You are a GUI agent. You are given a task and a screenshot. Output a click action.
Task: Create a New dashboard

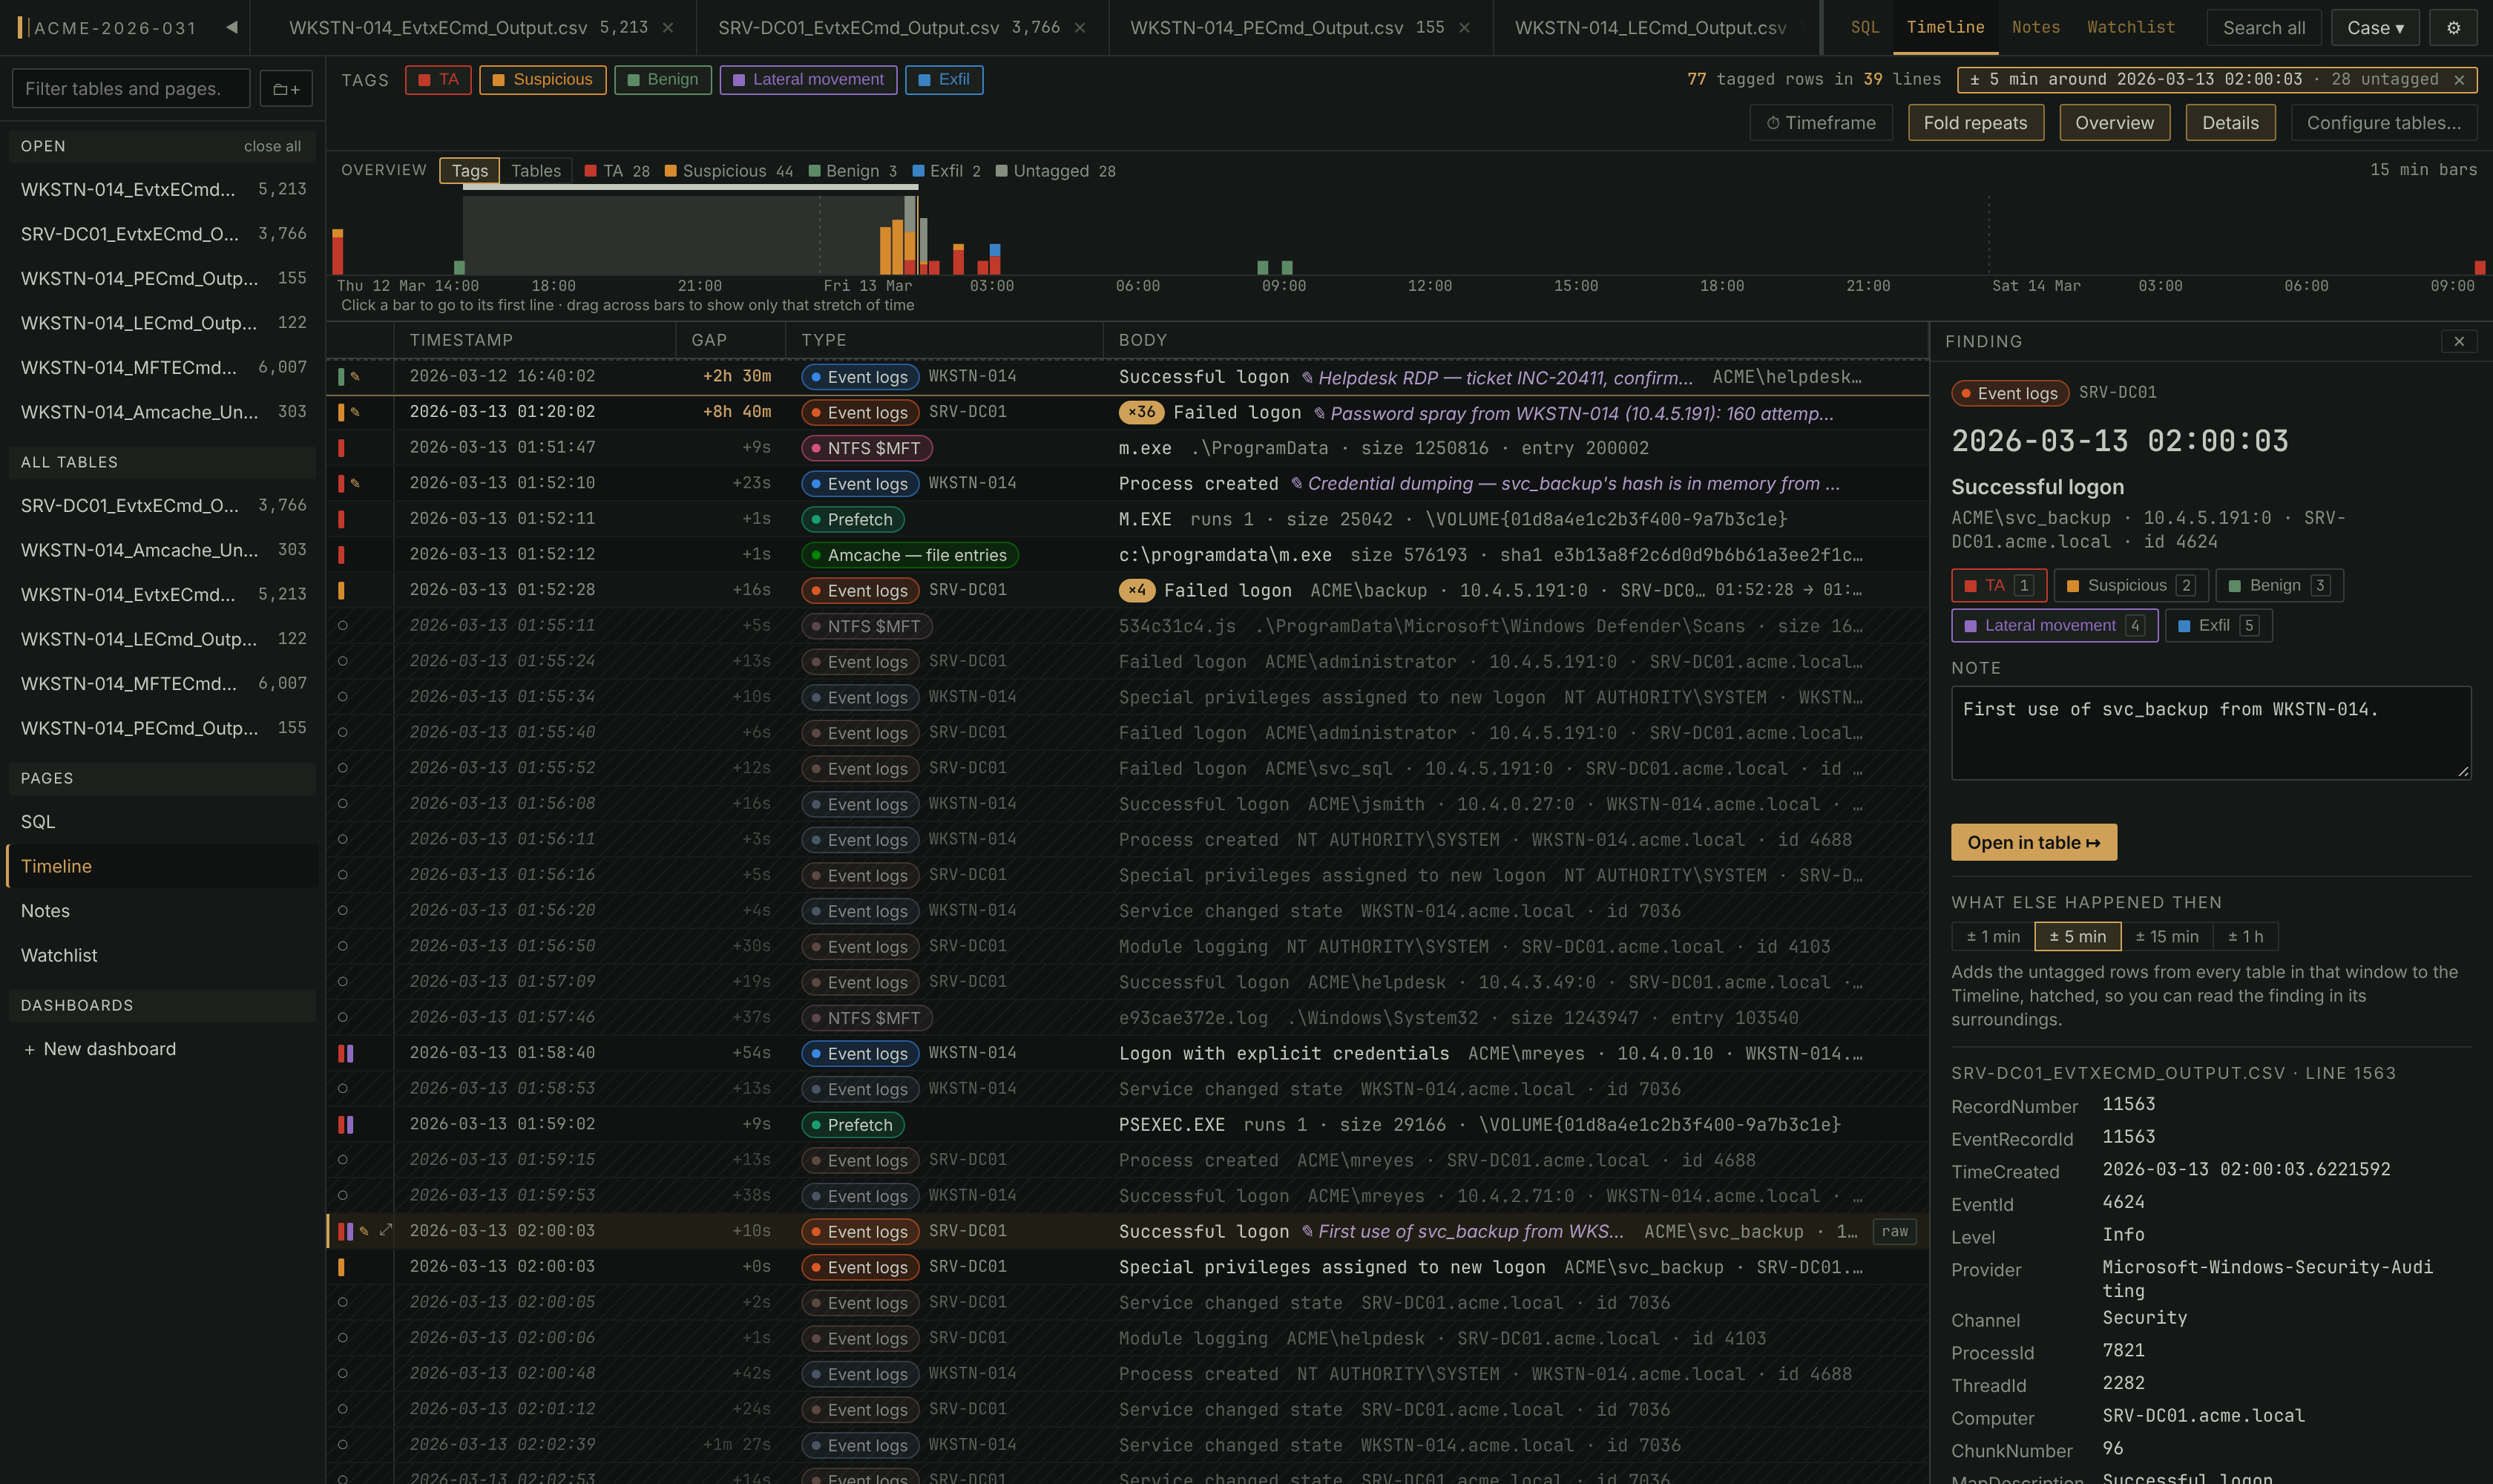pyautogui.click(x=99, y=1049)
